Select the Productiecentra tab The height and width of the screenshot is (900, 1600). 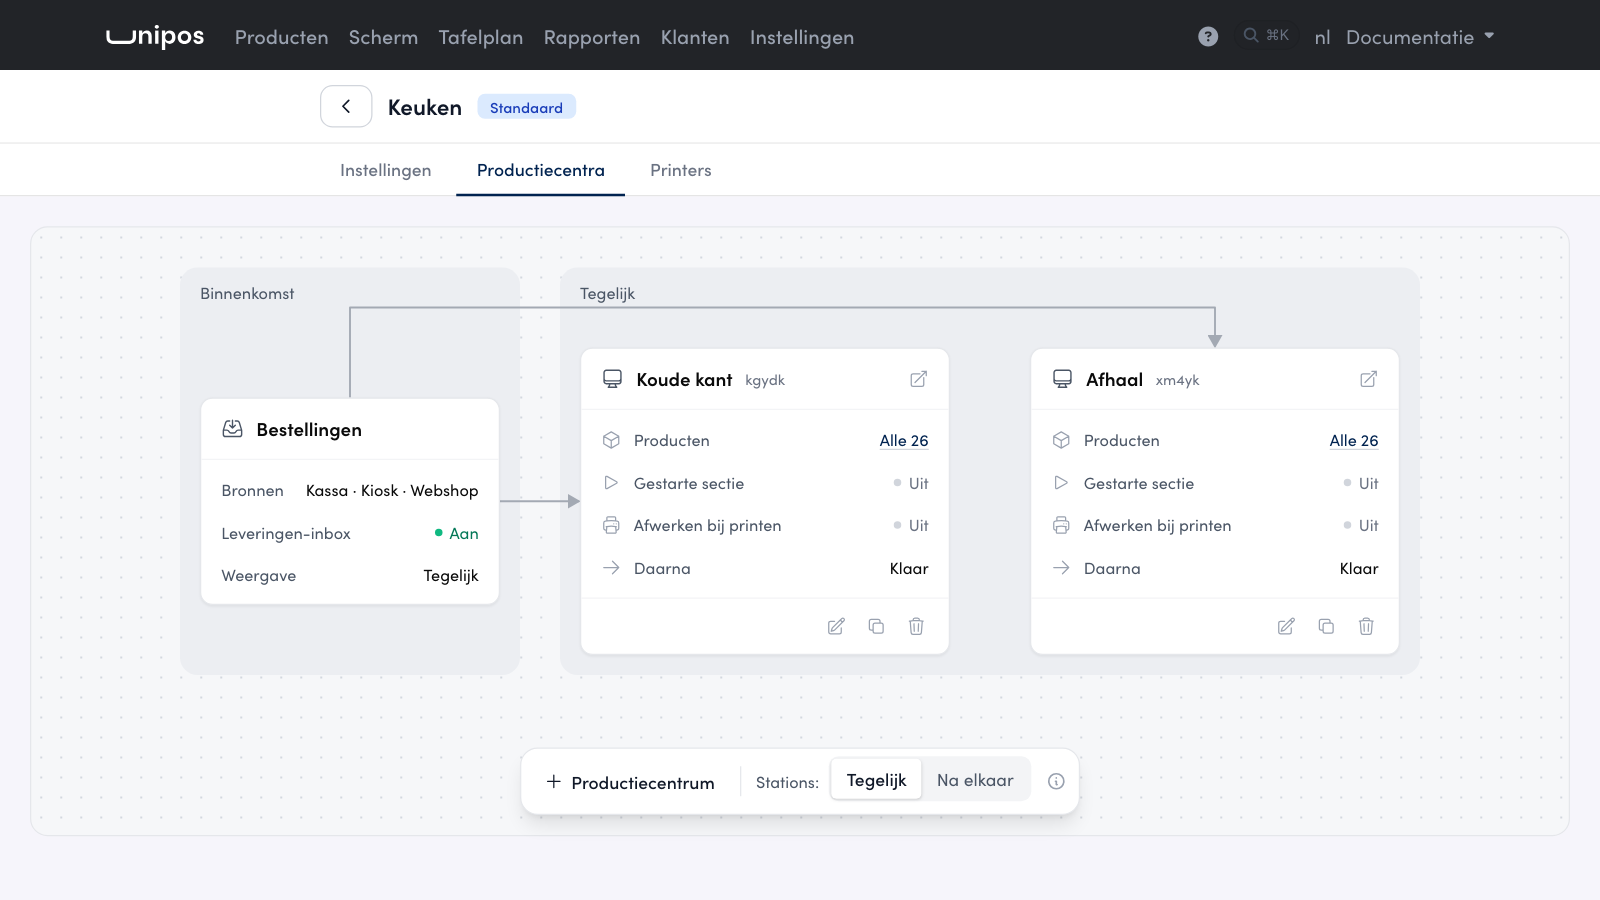pos(540,170)
